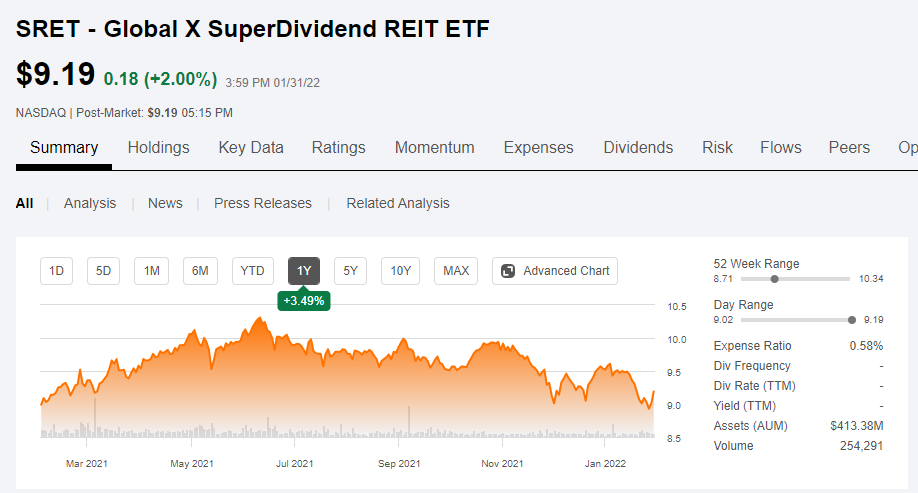Screen dimensions: 918x493
Task: Filter by Analysis
Action: (90, 203)
